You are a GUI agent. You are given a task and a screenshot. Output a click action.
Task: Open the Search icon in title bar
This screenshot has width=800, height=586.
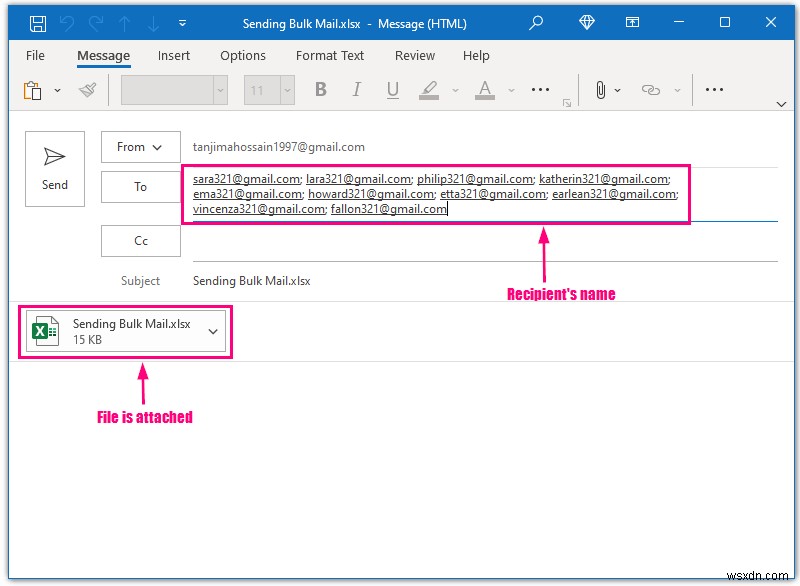(536, 21)
